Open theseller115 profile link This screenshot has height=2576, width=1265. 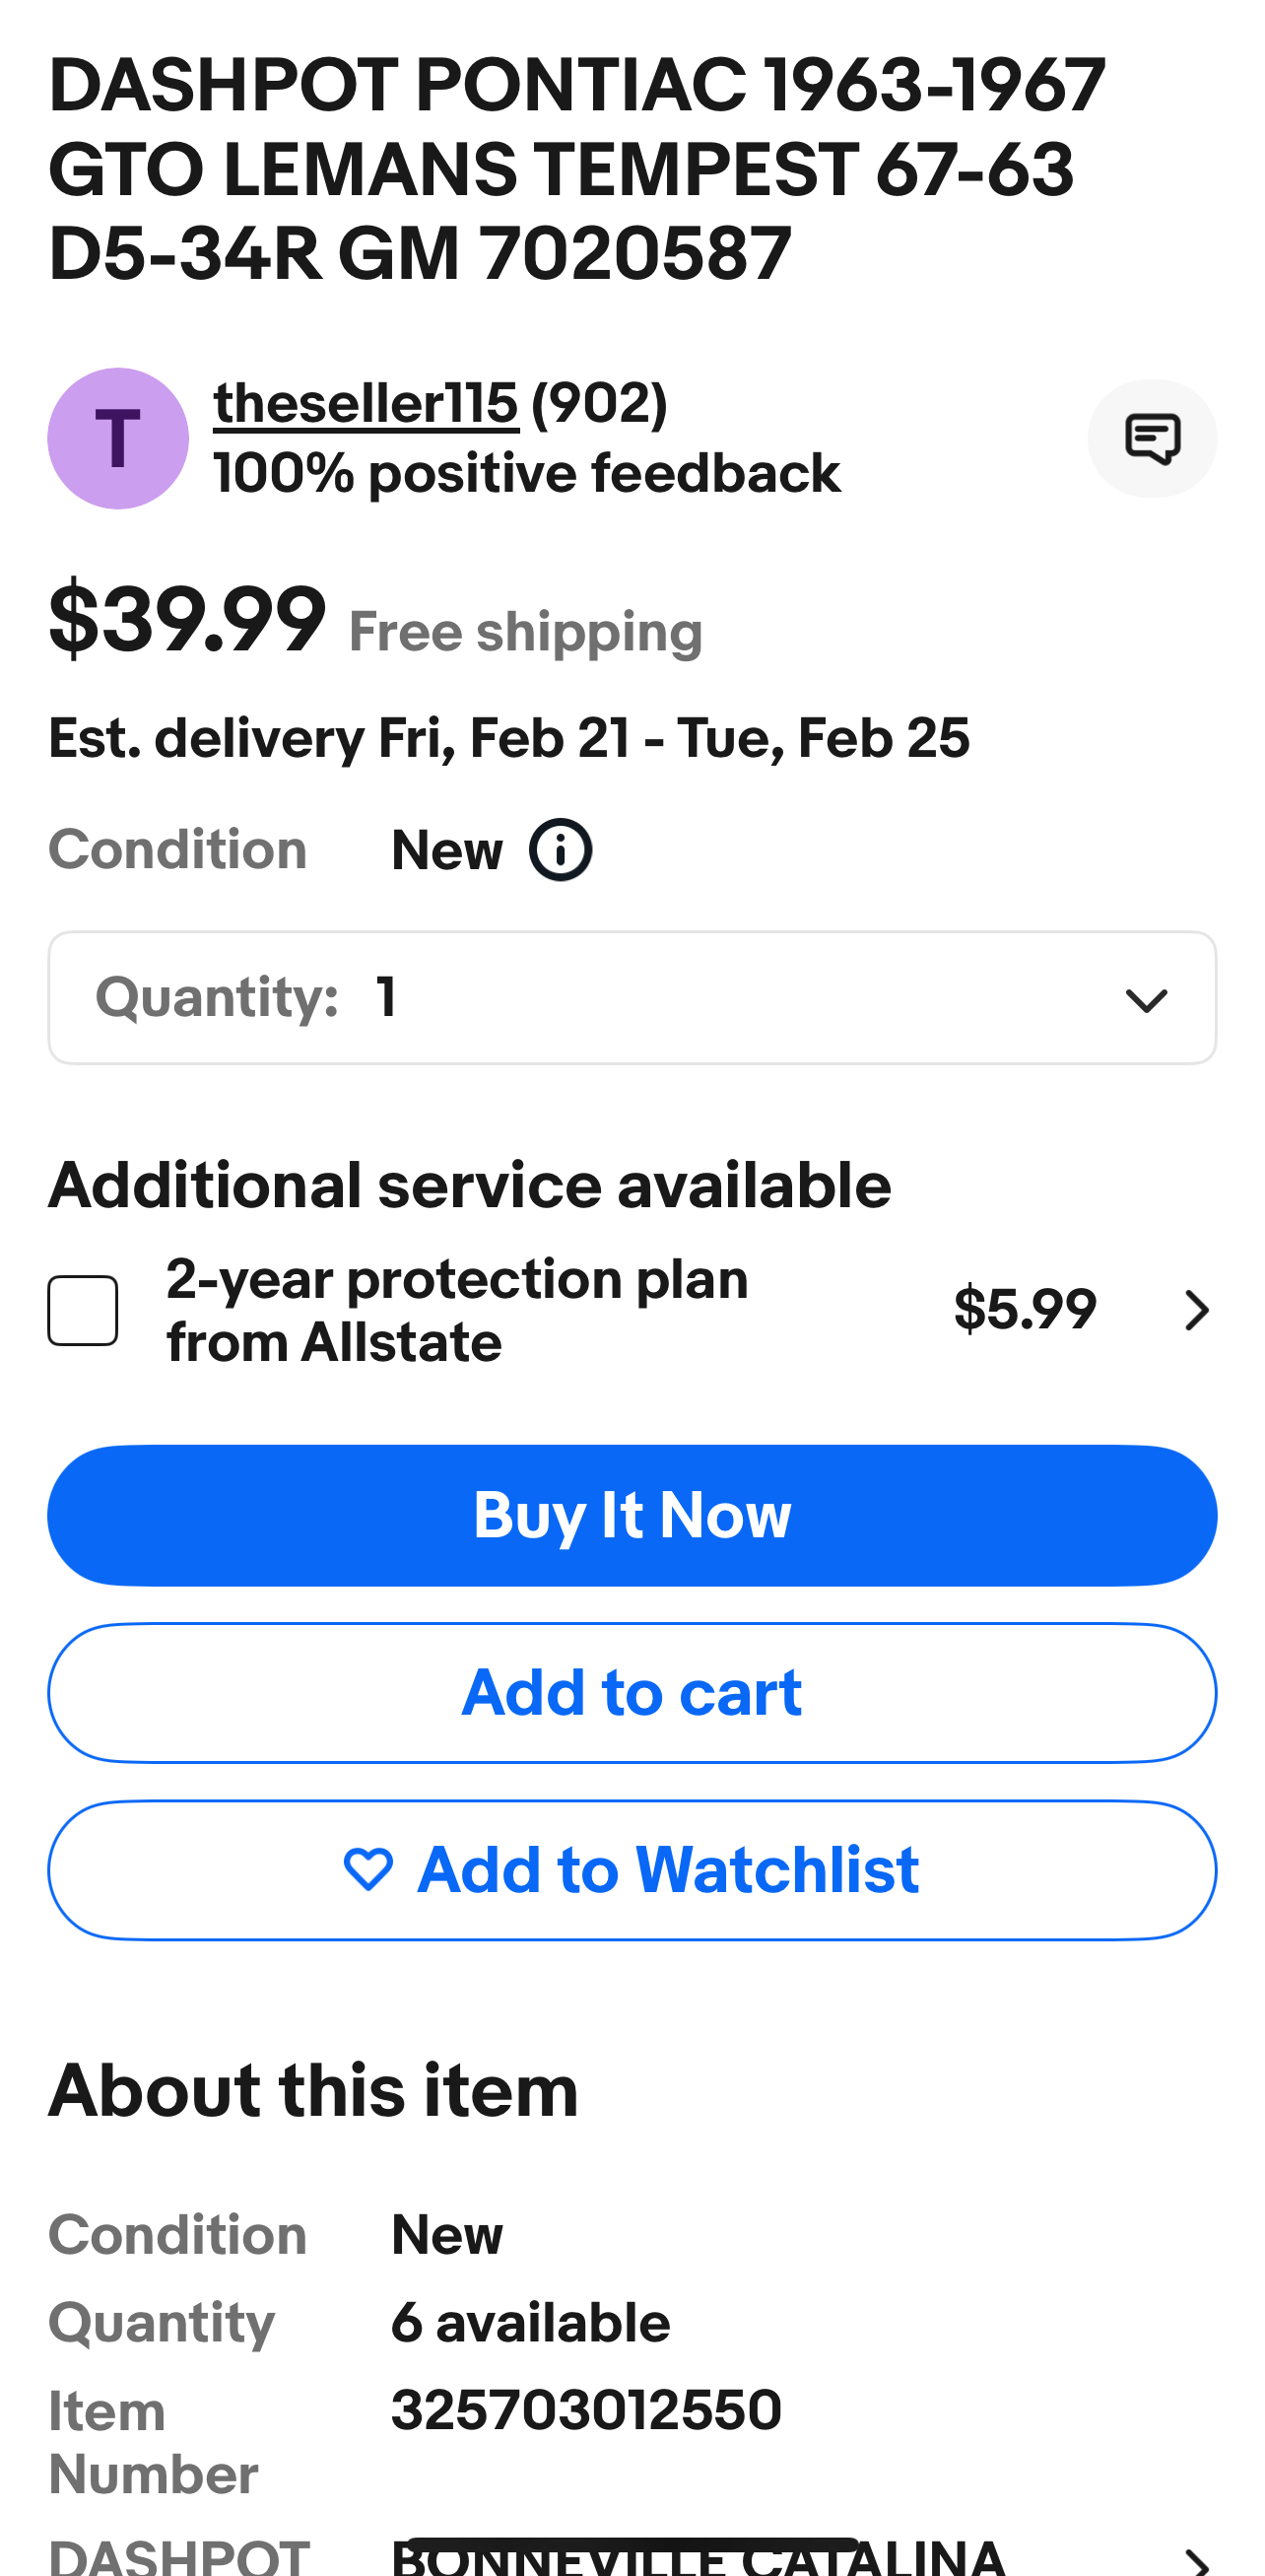coord(366,404)
